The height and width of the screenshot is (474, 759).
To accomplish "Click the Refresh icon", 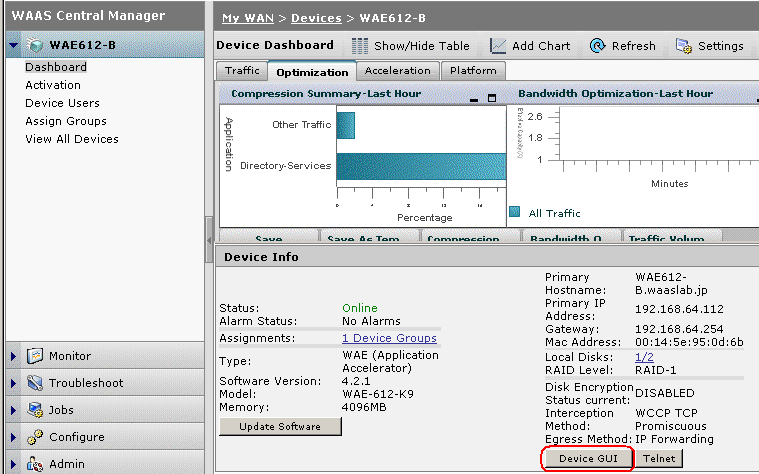I will pos(598,46).
